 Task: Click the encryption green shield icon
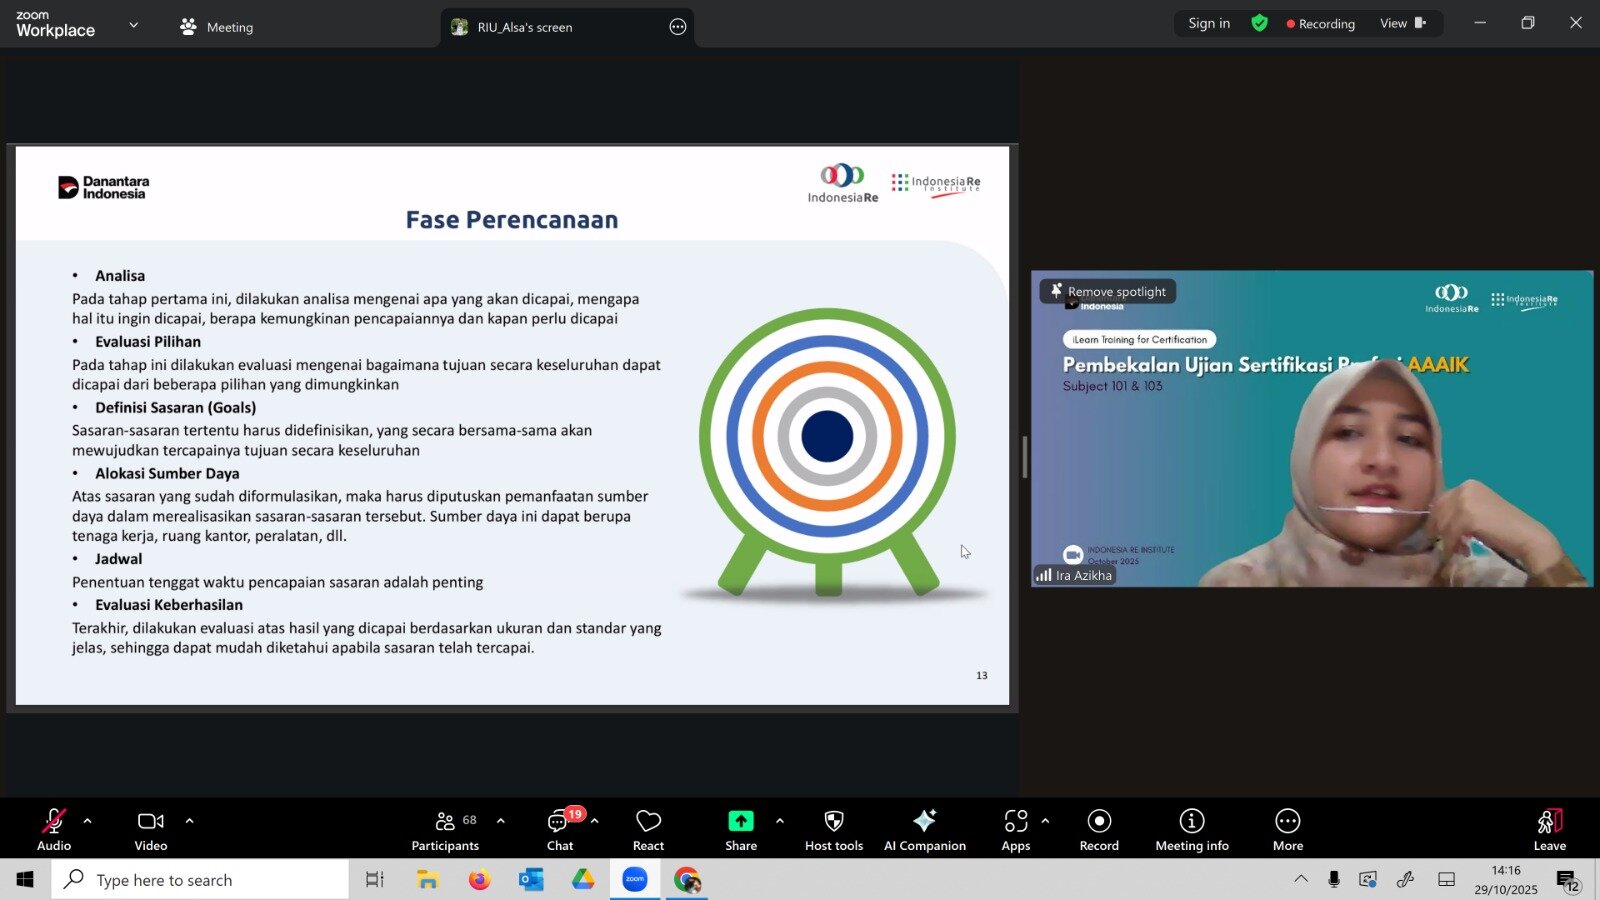pos(1259,23)
